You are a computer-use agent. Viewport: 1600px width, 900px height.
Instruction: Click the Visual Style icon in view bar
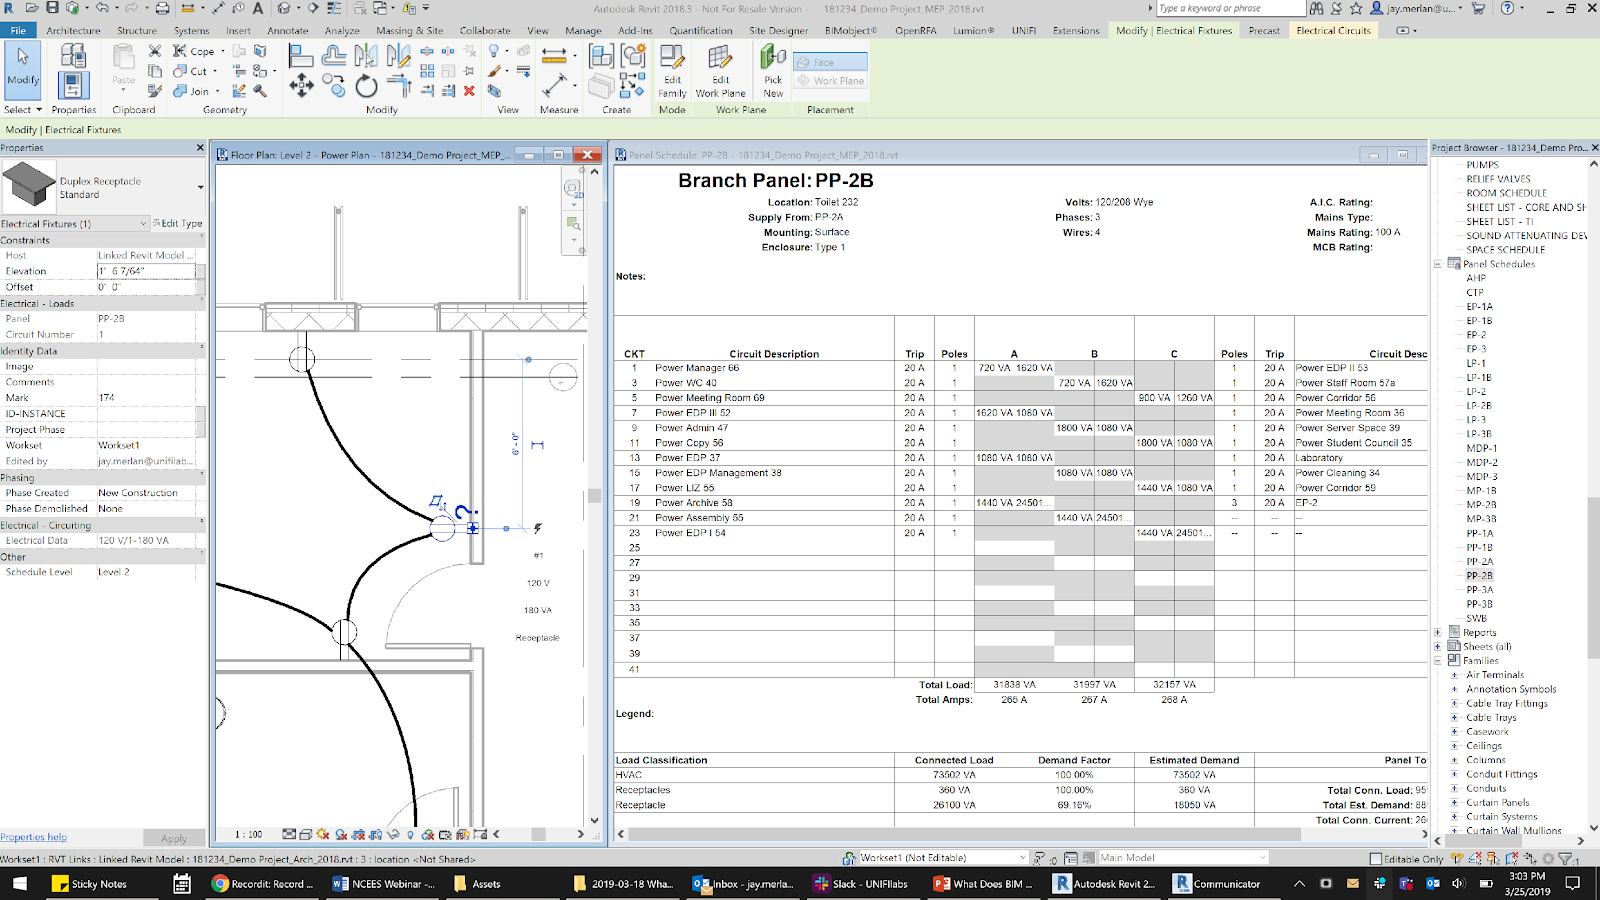[305, 834]
